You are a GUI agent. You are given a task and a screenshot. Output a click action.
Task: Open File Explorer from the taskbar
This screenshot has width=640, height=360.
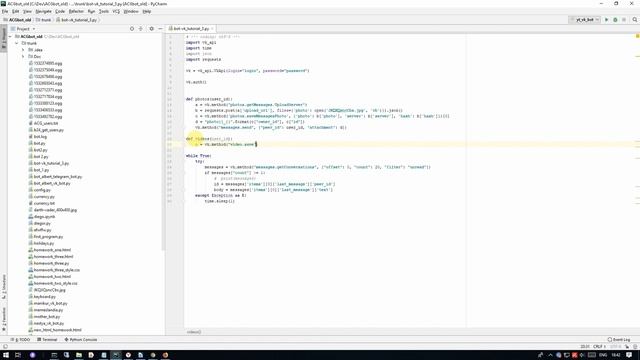79,355
